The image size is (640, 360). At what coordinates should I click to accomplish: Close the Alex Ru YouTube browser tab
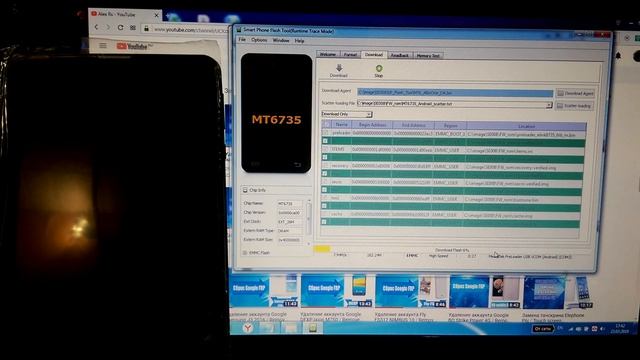tap(157, 15)
